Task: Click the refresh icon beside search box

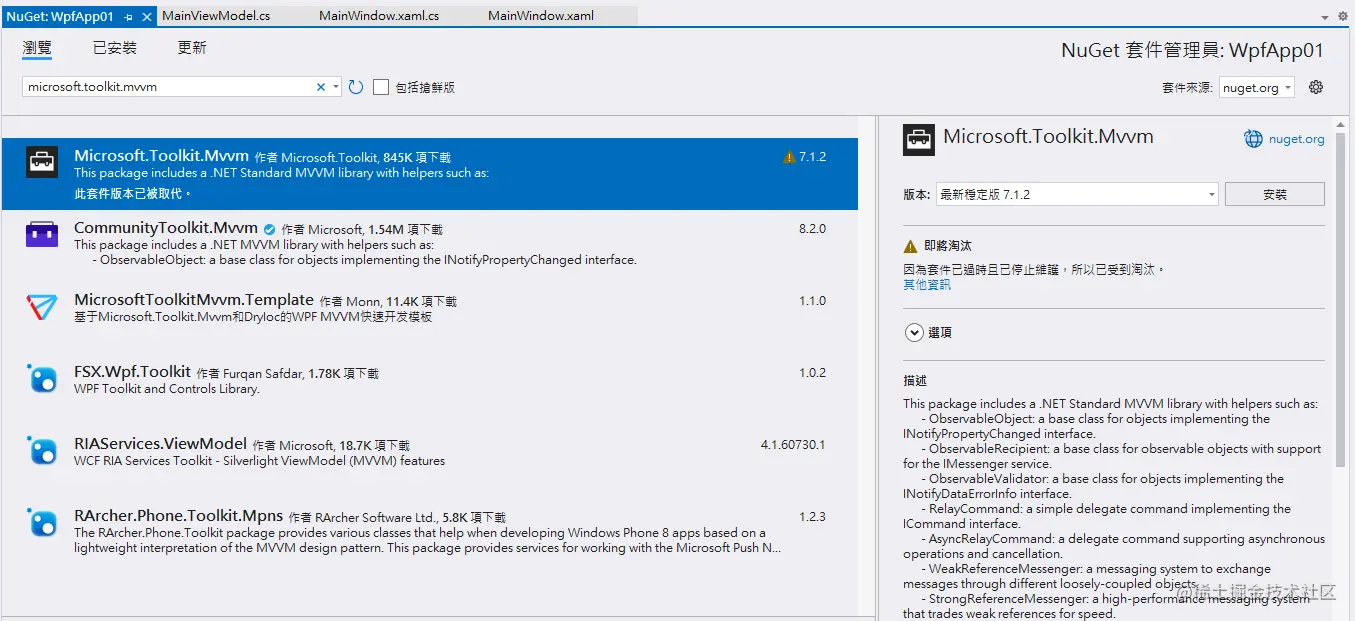Action: click(356, 87)
